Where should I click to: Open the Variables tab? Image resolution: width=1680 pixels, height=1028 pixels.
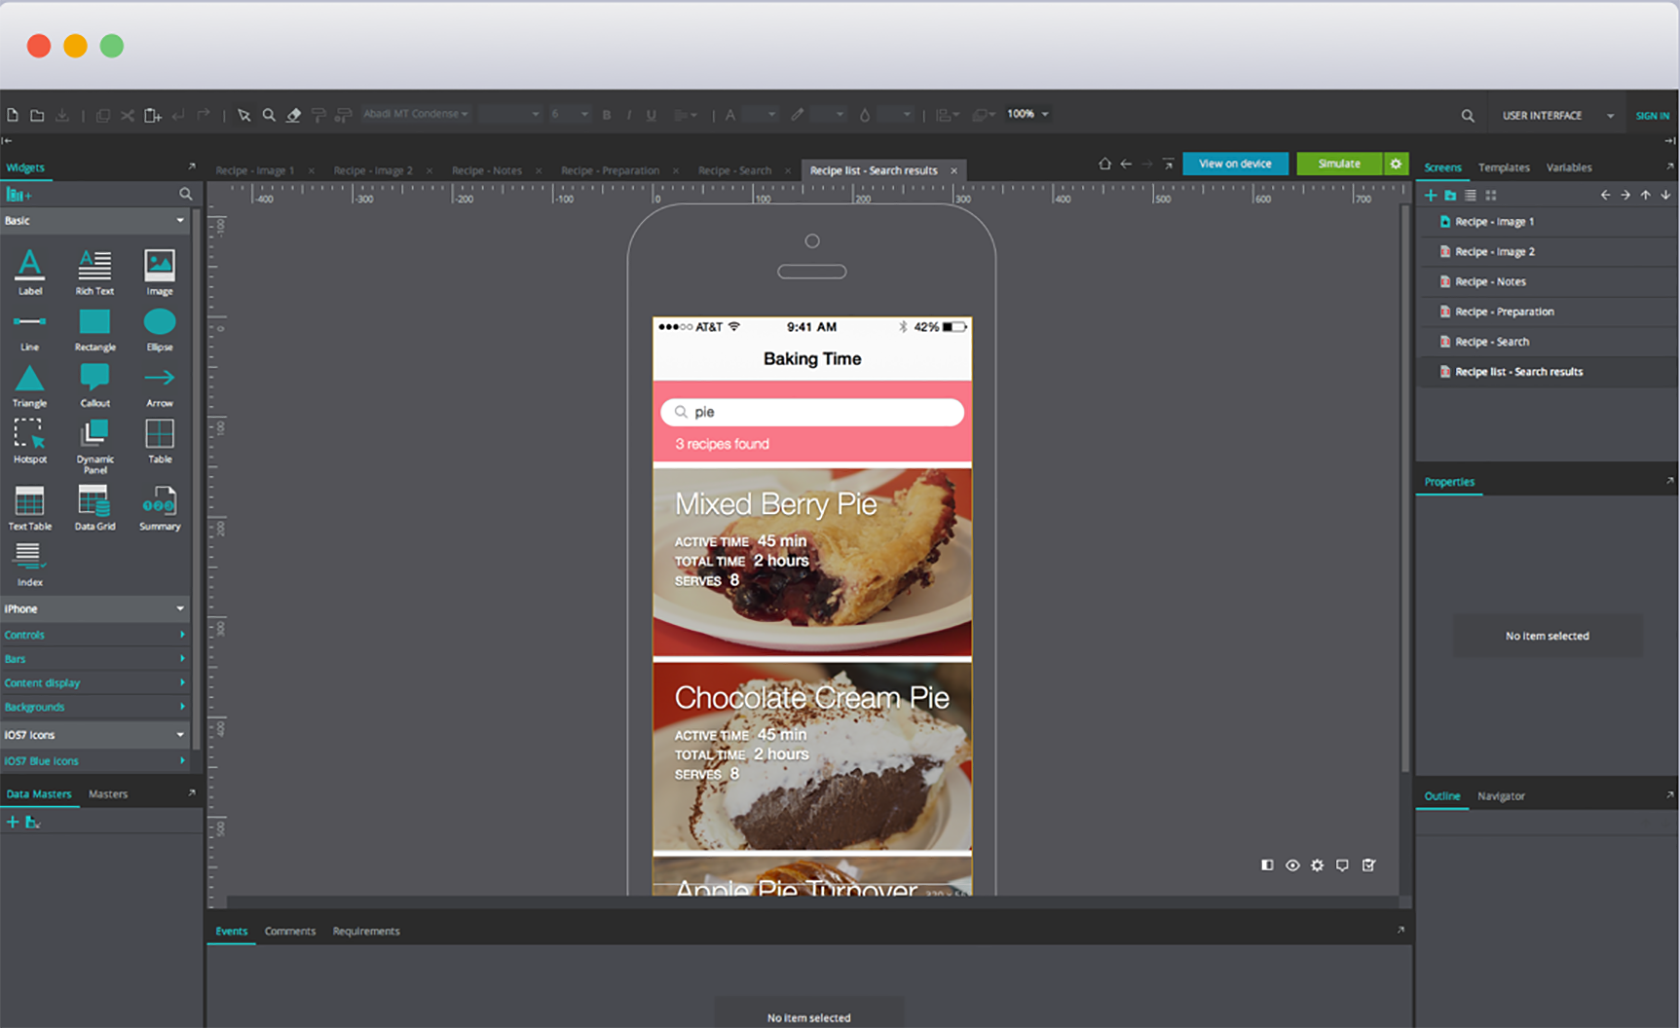pos(1569,168)
